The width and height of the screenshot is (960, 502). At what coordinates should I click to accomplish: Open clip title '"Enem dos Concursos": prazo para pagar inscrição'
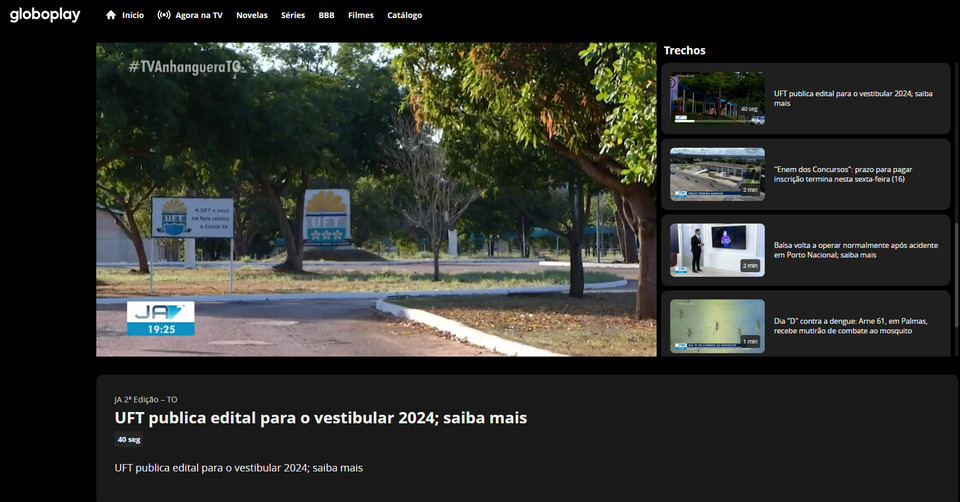842,174
